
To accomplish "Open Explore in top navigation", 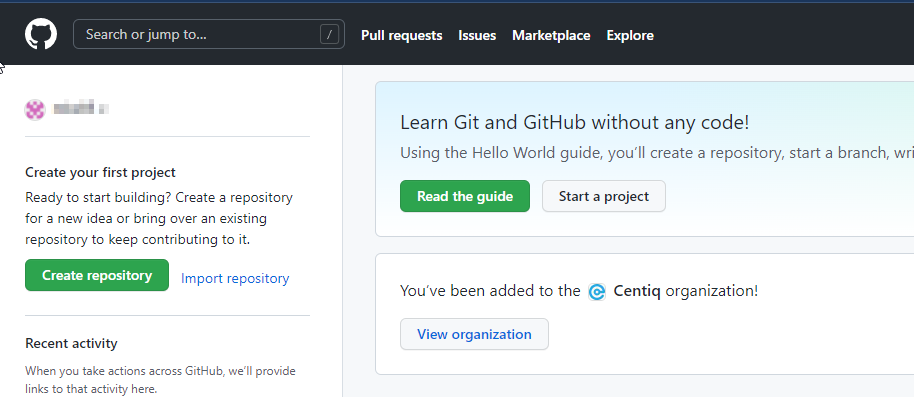I will point(630,36).
